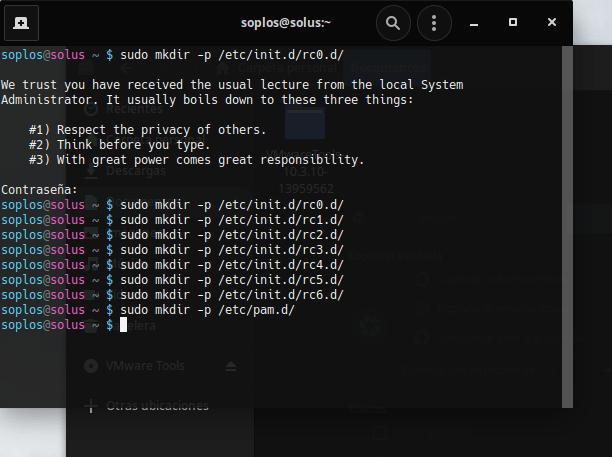Screen dimensions: 612x457
Task: Open a new terminal tab
Action: point(21,23)
